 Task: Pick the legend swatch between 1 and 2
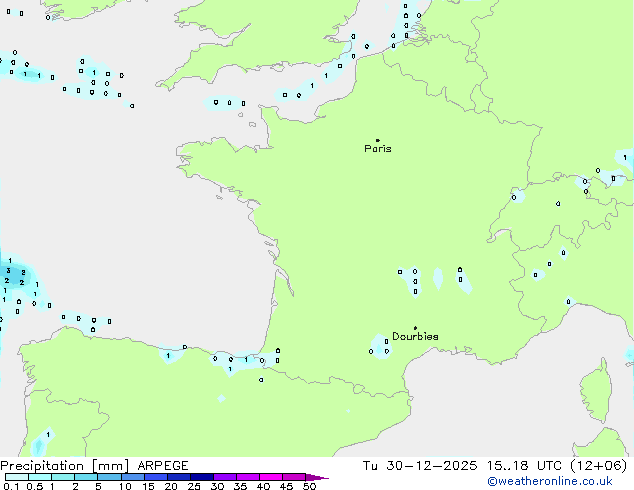[63, 478]
